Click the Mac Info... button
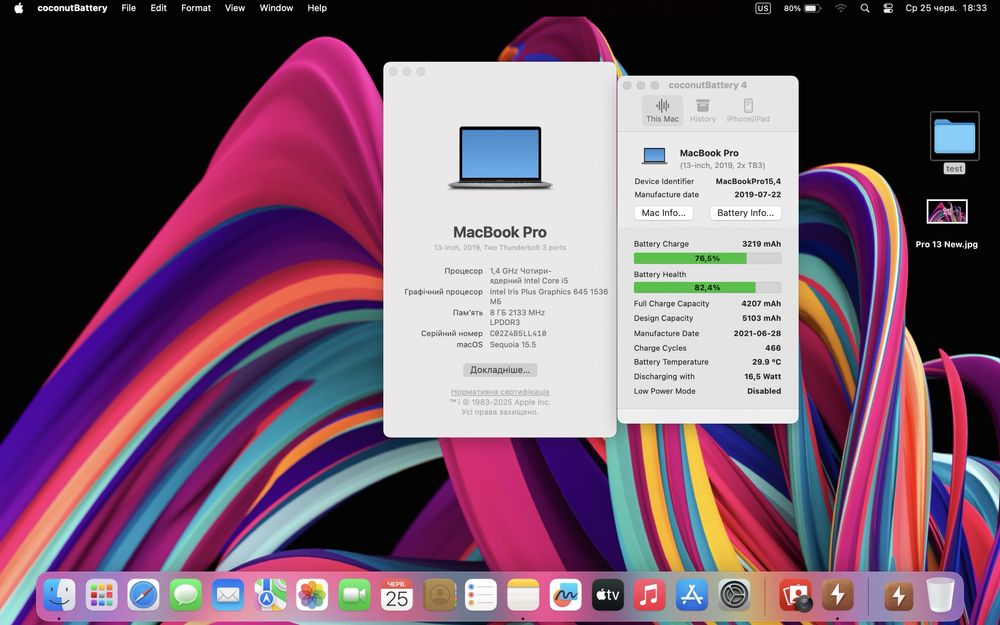This screenshot has width=1000, height=625. coord(663,213)
